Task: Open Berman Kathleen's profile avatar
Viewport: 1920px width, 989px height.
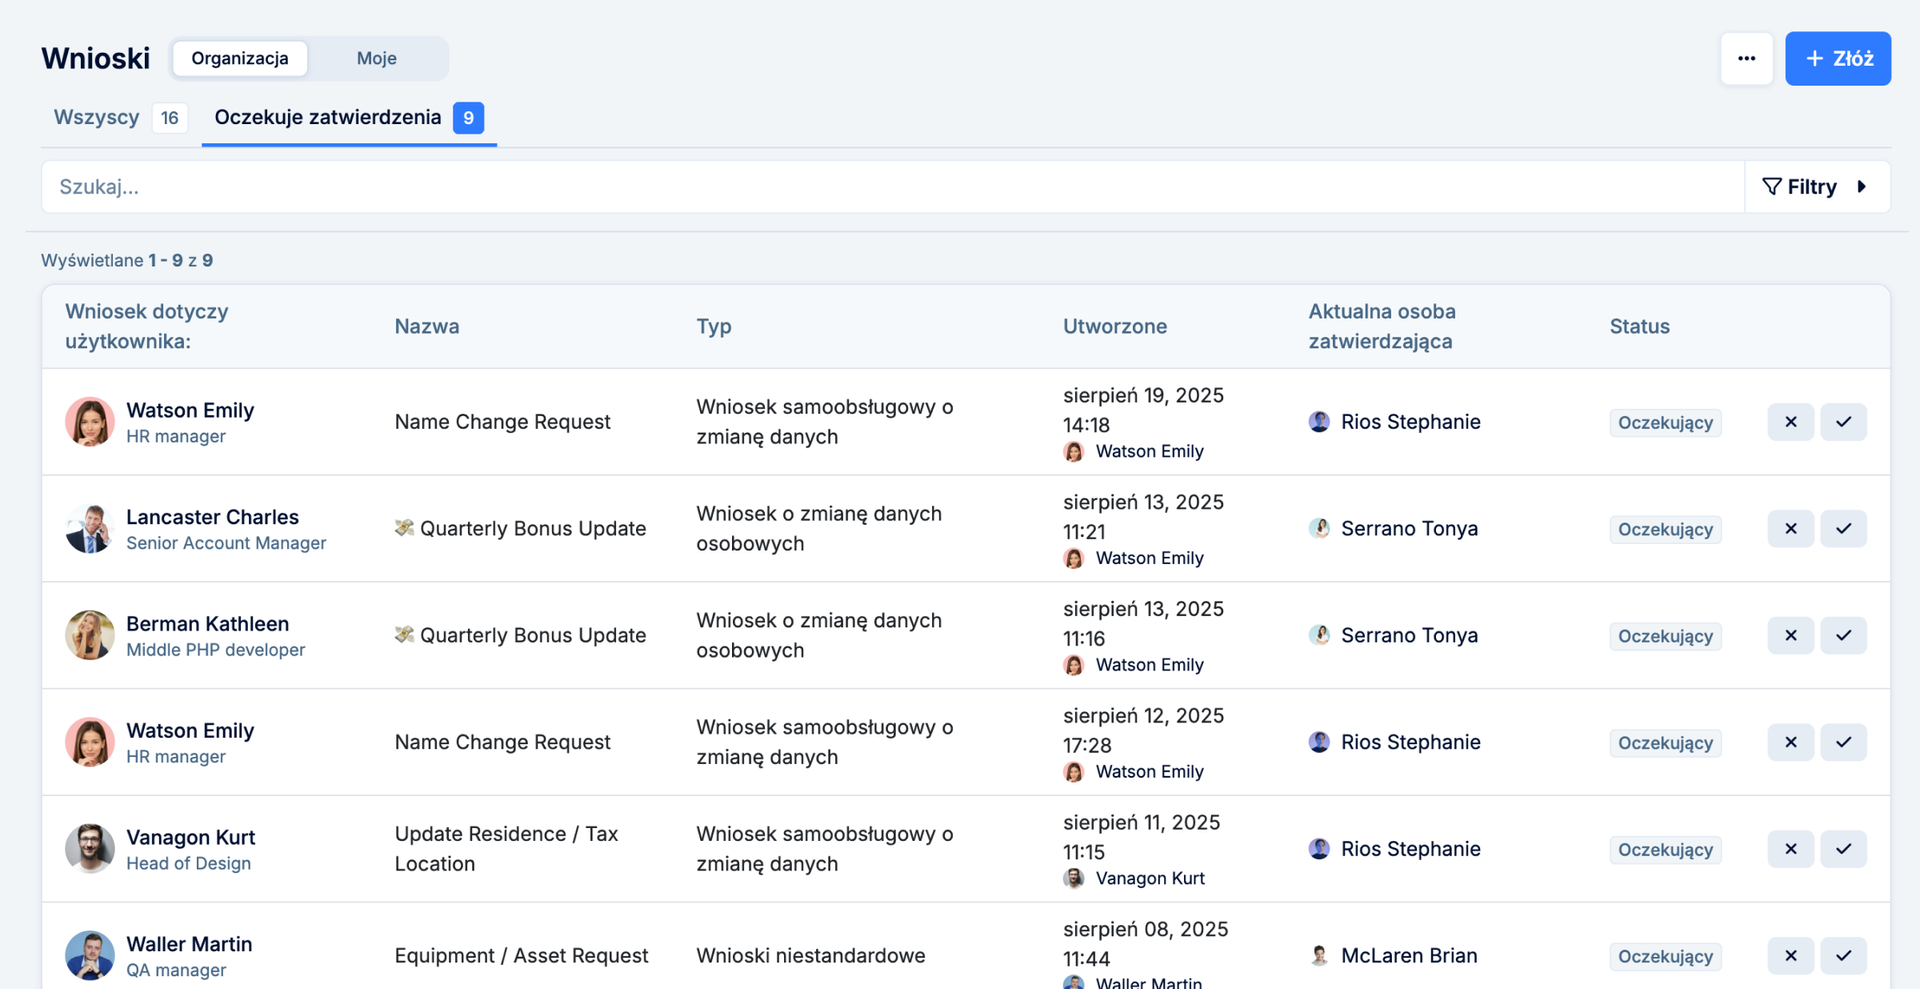Action: pos(90,635)
